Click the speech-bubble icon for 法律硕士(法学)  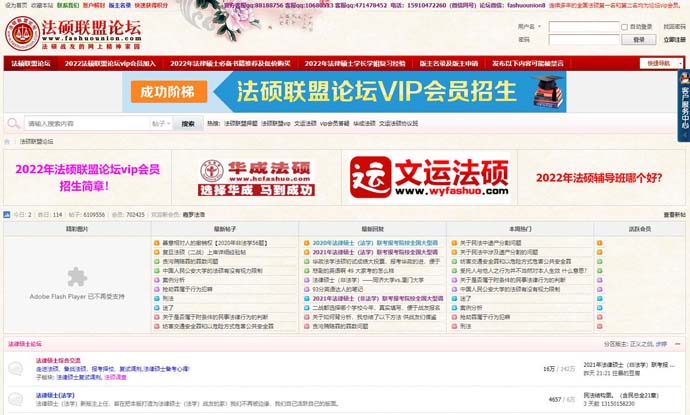click(x=16, y=399)
